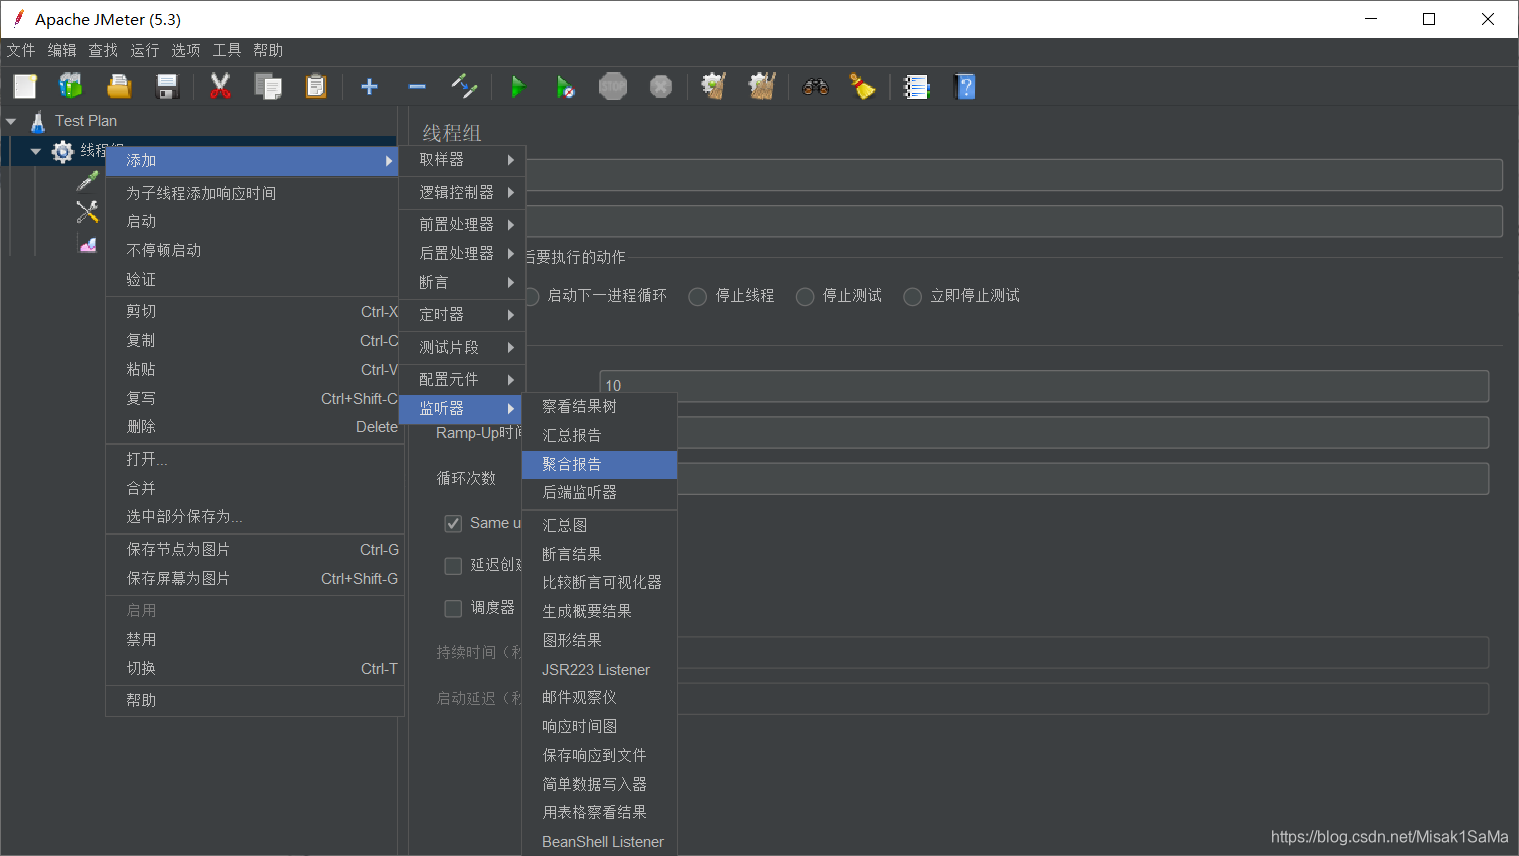1519x856 pixels.
Task: Uncheck the Same user checkbox
Action: tap(453, 522)
